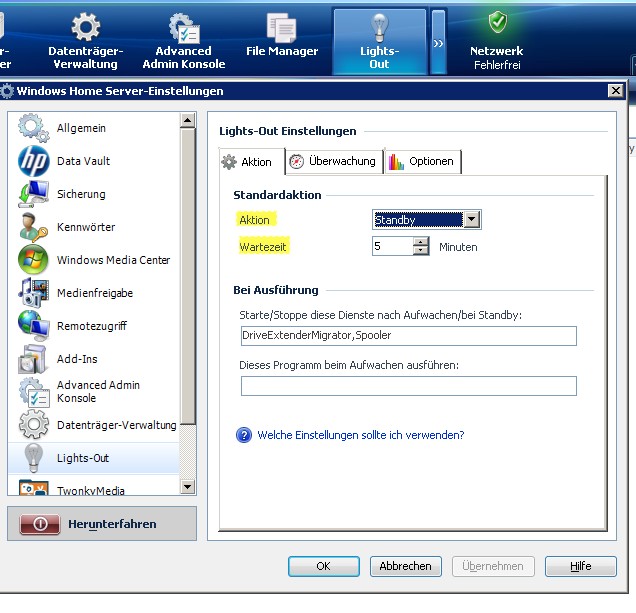Open link Welche Einstellungen sollte ich verwenden?
636x613 pixels.
[x=361, y=435]
